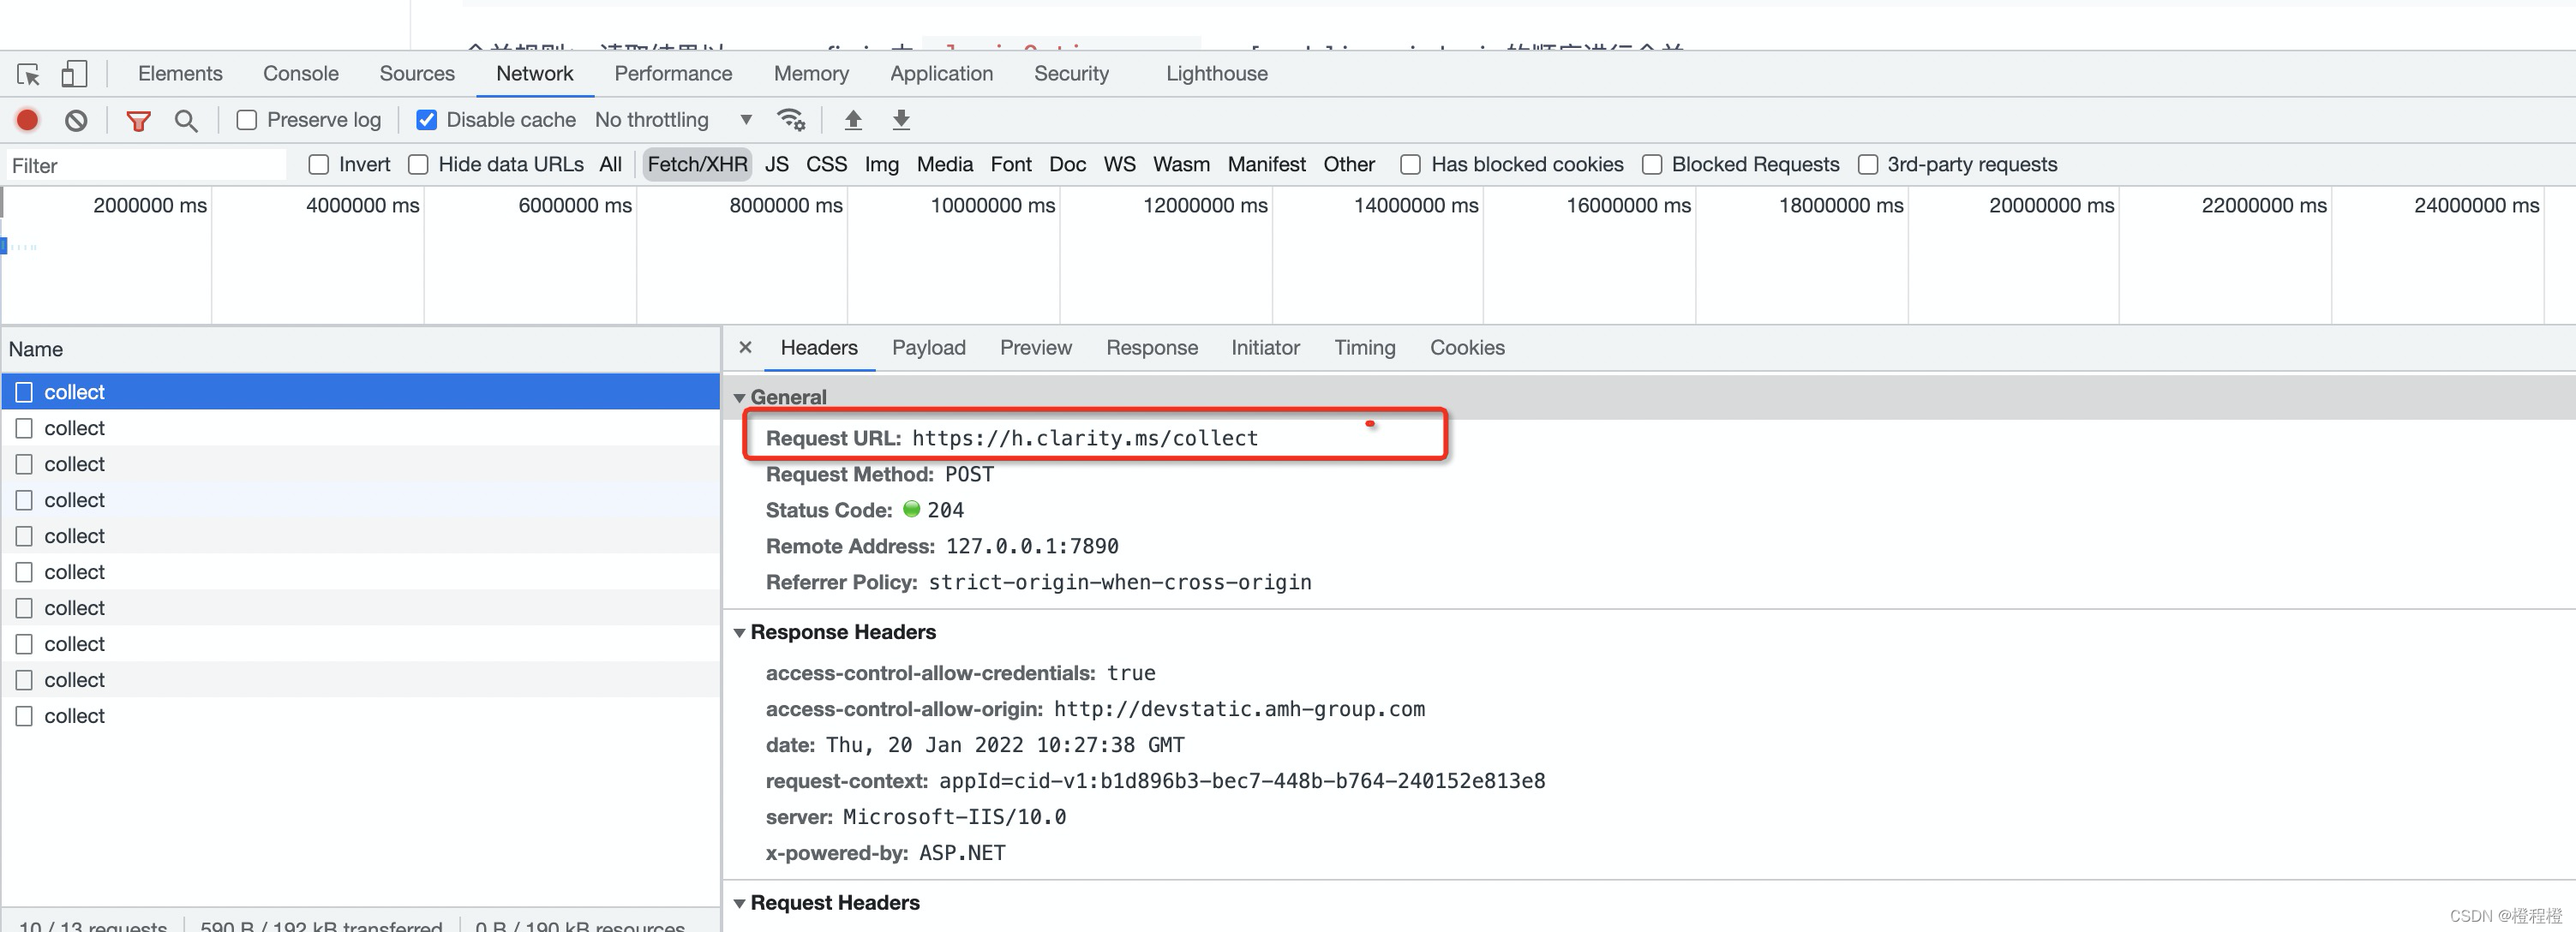The width and height of the screenshot is (2576, 932).
Task: Open the network conditions wifi icon
Action: click(x=790, y=120)
